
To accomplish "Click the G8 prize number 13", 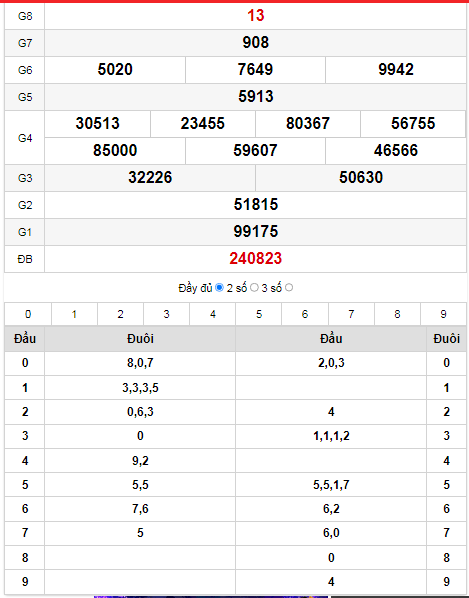I will tap(255, 16).
